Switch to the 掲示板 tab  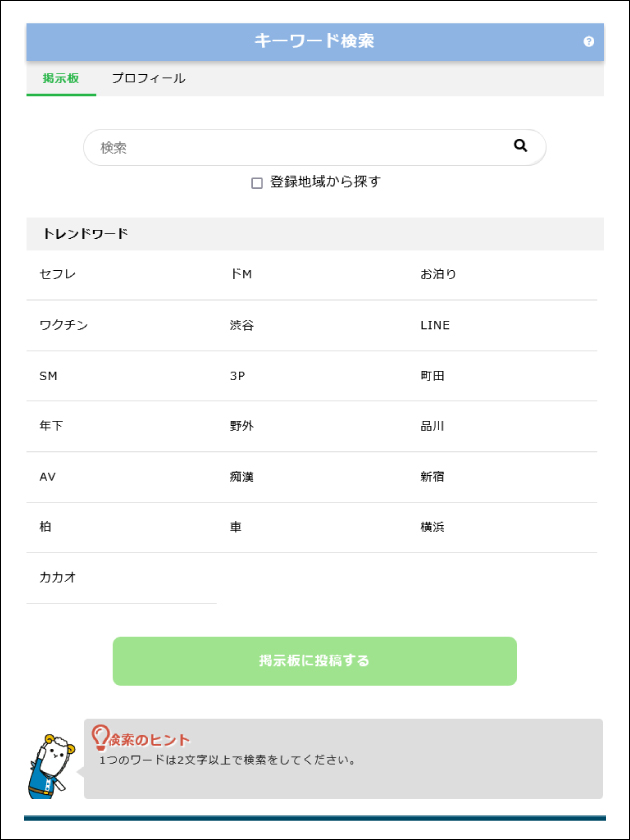pyautogui.click(x=61, y=78)
